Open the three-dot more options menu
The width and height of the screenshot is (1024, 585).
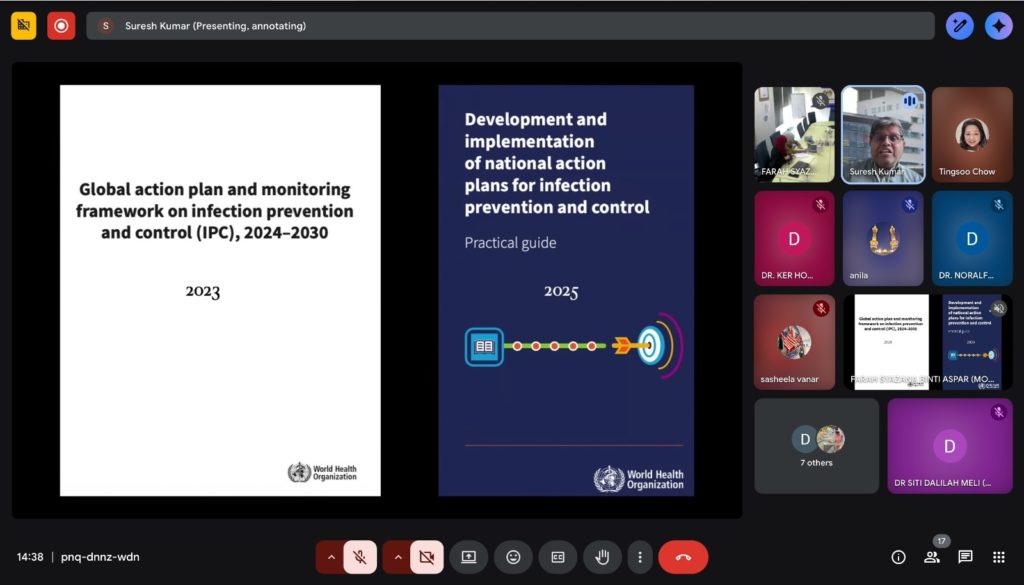[639, 557]
